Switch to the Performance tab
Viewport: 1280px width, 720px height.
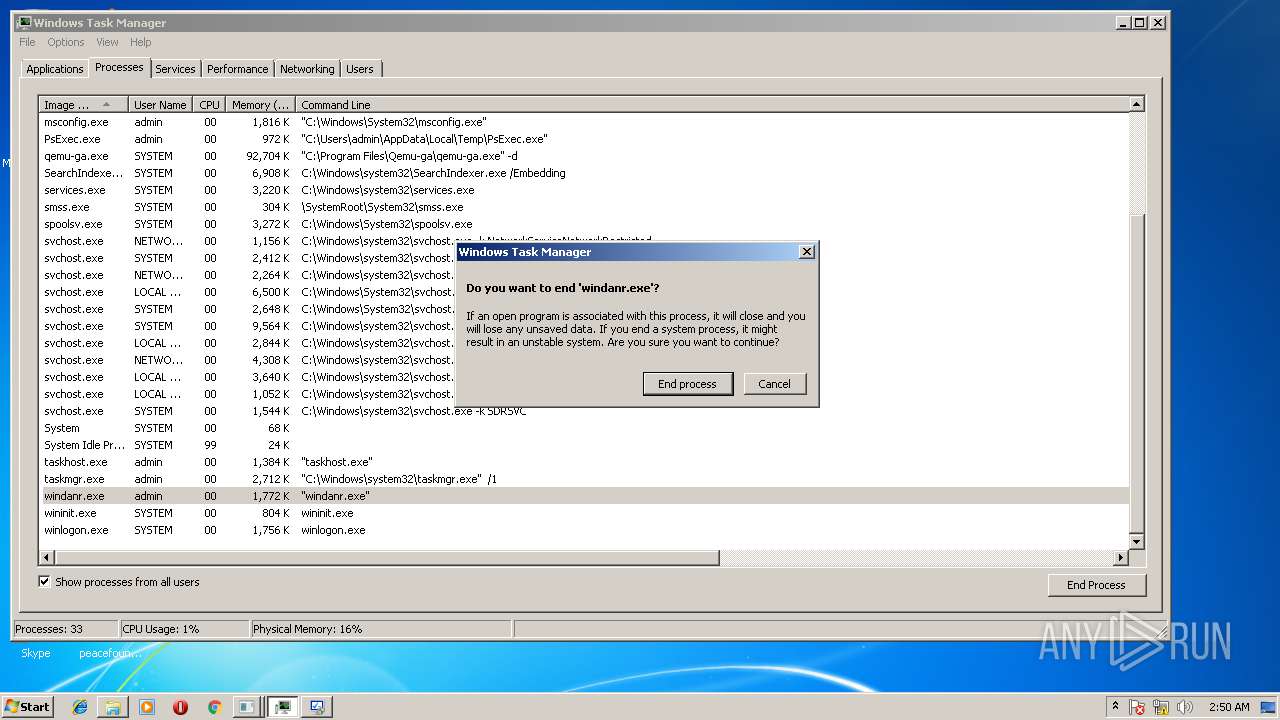[x=238, y=69]
